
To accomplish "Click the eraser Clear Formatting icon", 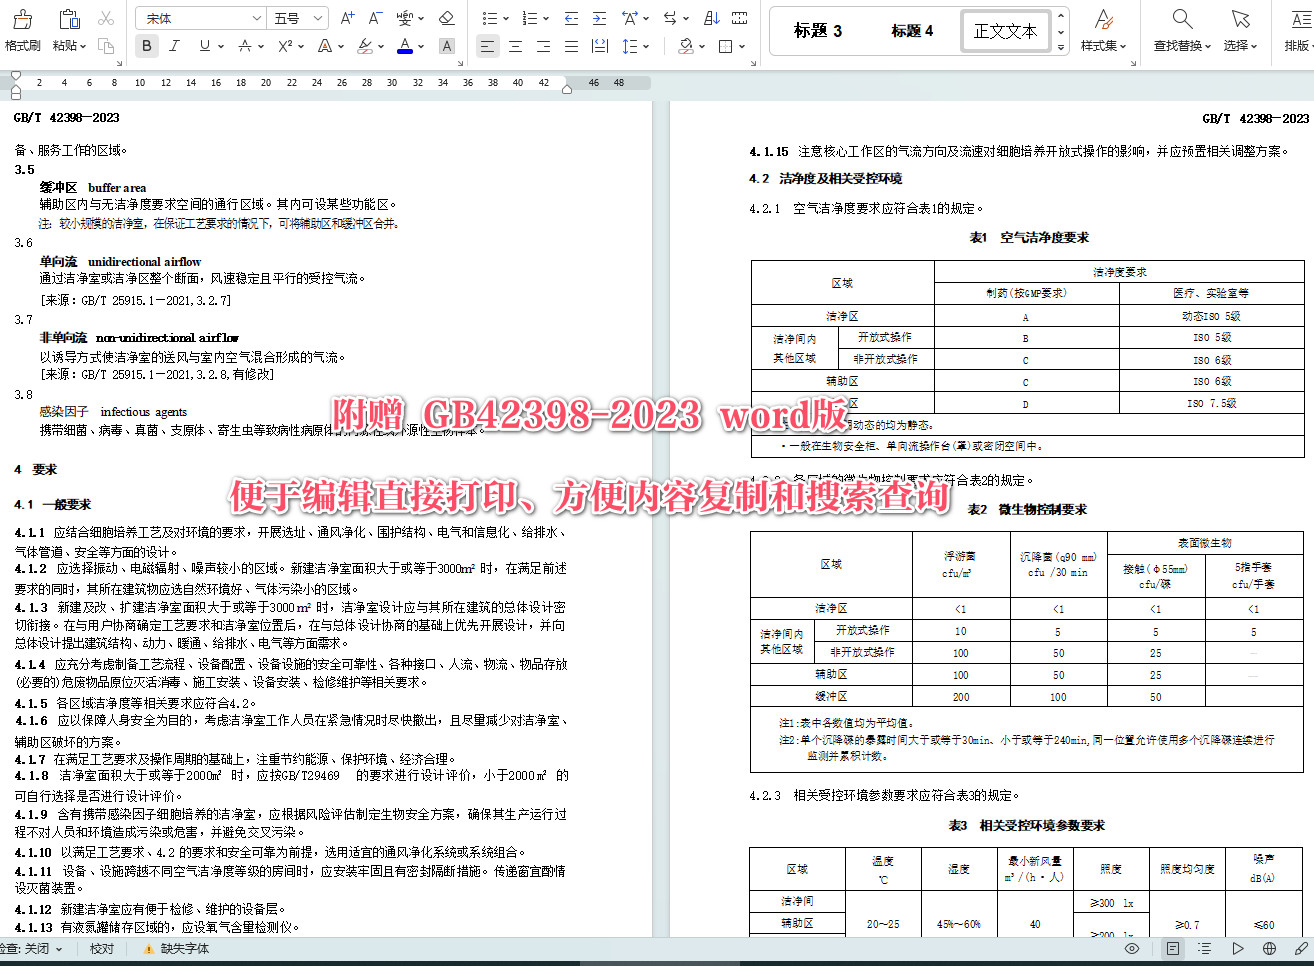I will pyautogui.click(x=447, y=18).
